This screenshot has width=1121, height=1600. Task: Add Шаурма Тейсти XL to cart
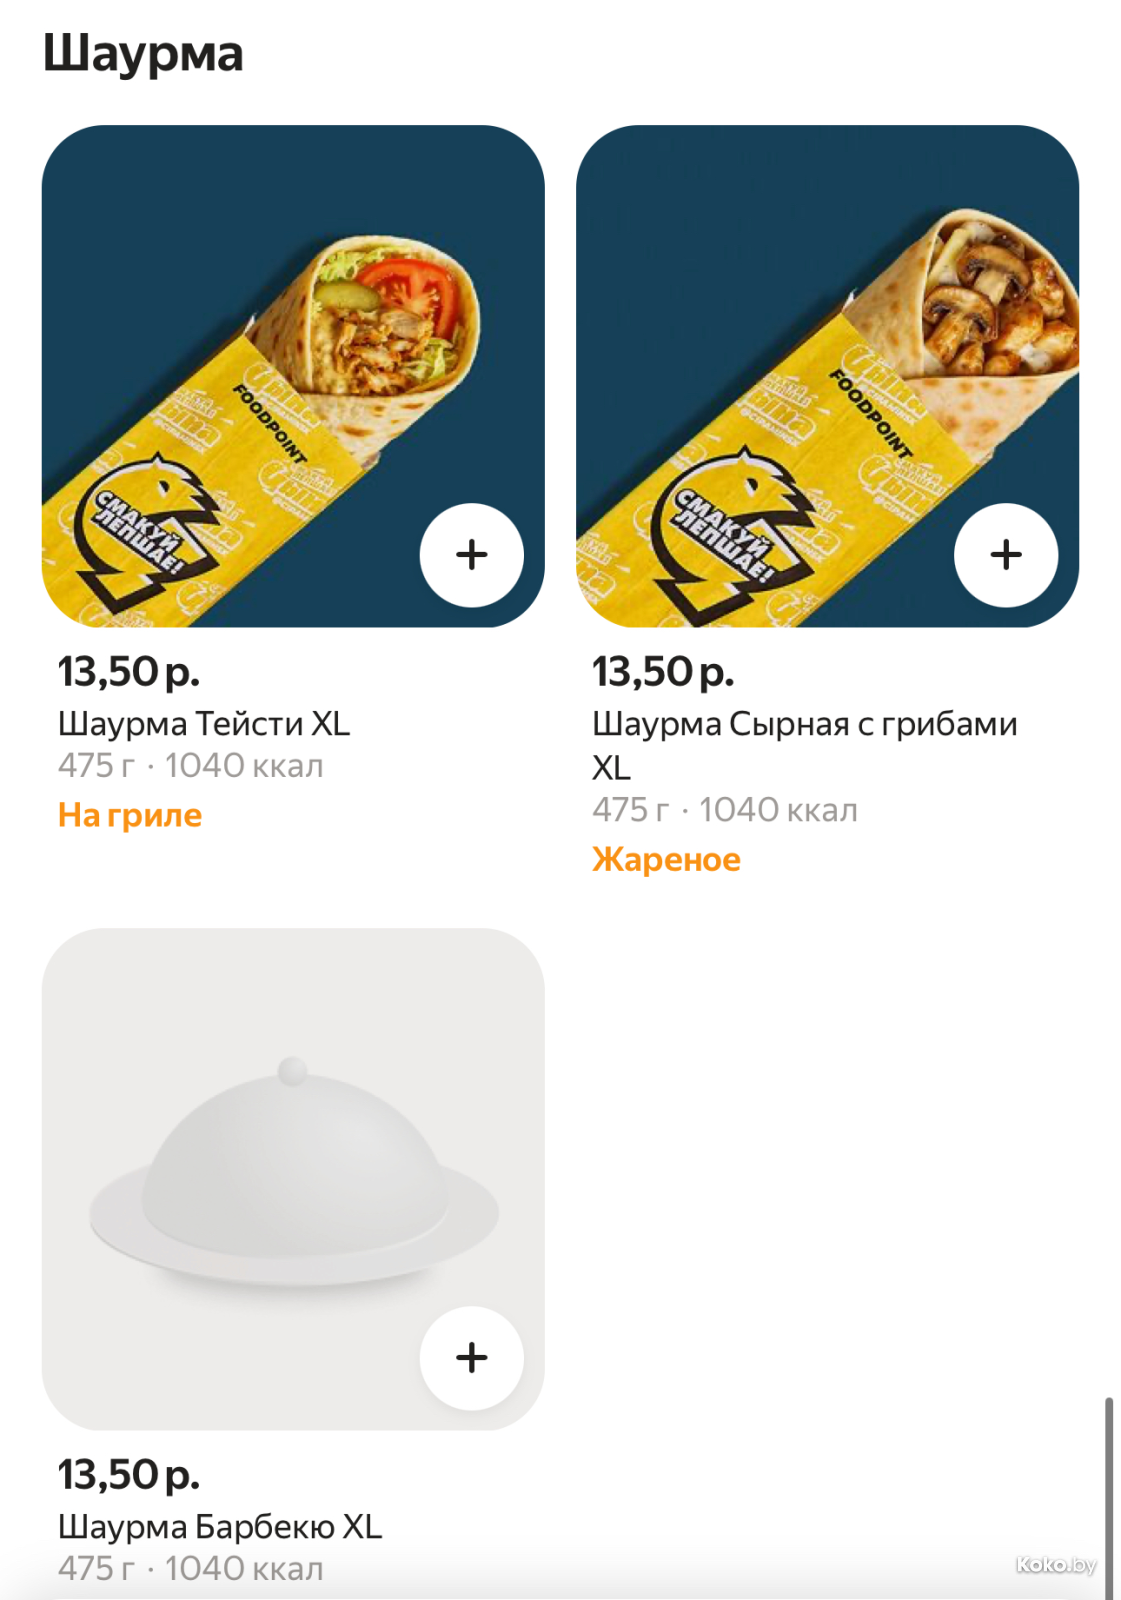point(471,555)
